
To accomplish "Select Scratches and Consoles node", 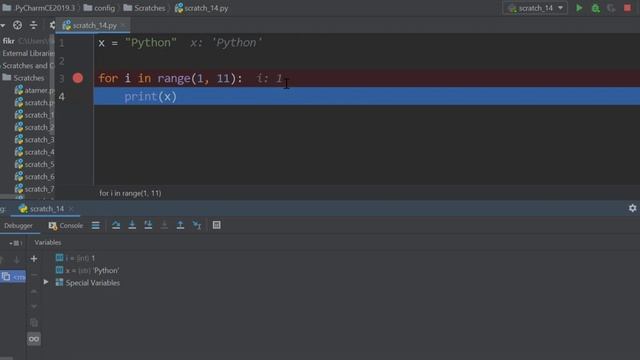I will pyautogui.click(x=27, y=65).
